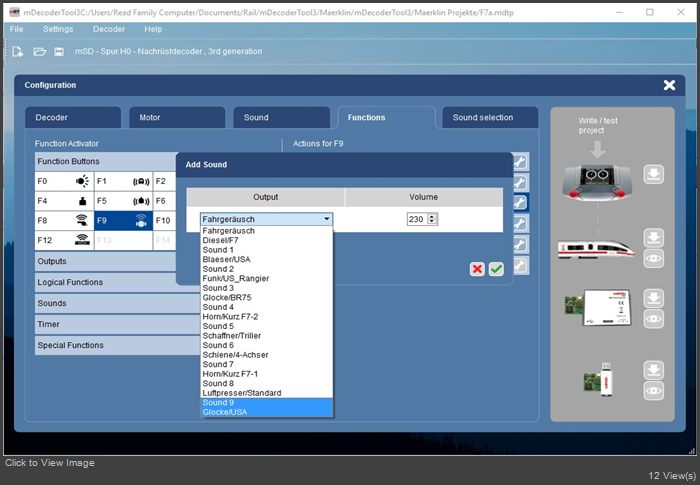Expand the Function Buttons section header

tap(105, 161)
